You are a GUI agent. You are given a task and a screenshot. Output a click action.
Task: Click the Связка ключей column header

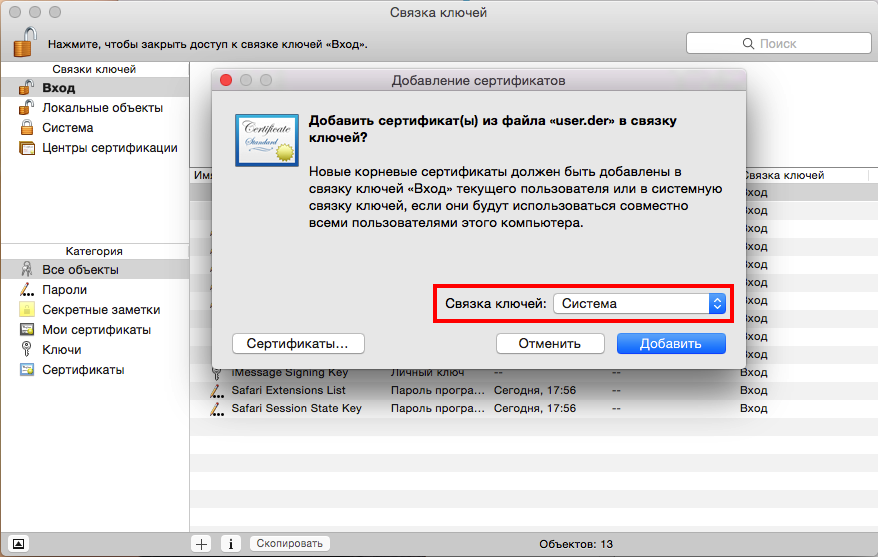click(806, 175)
